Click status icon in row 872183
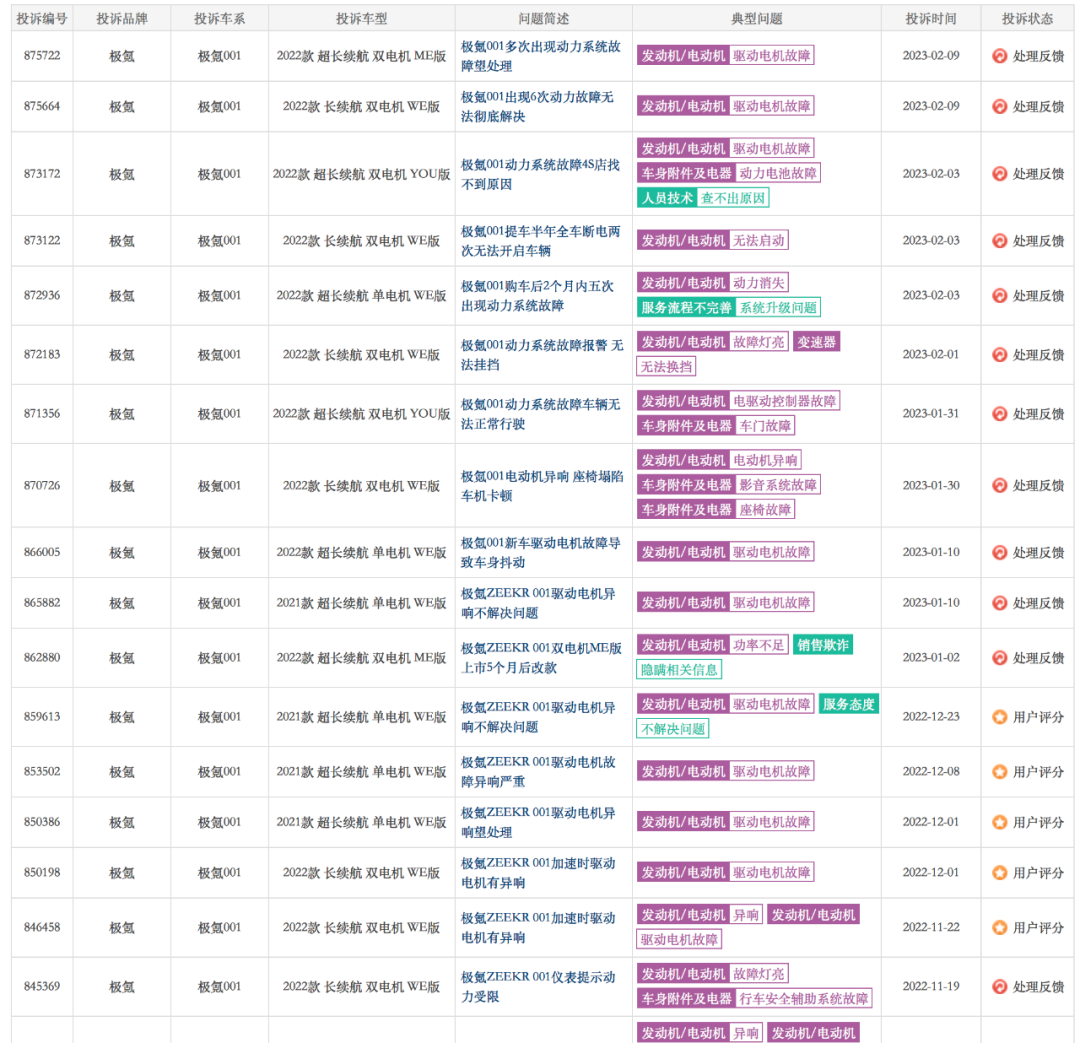The image size is (1080, 1043). (999, 355)
